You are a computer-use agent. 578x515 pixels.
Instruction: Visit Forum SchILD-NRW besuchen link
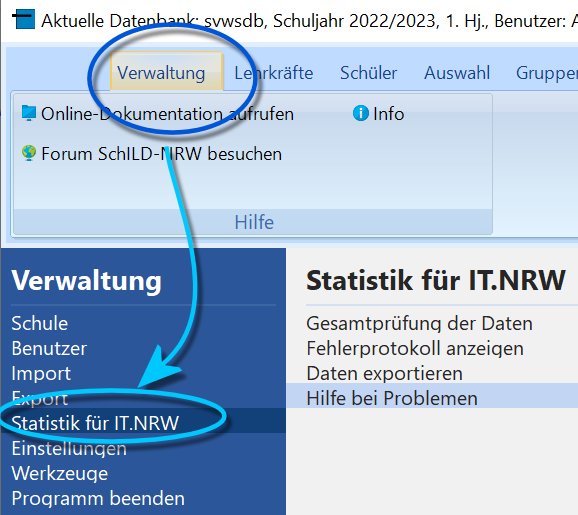161,154
